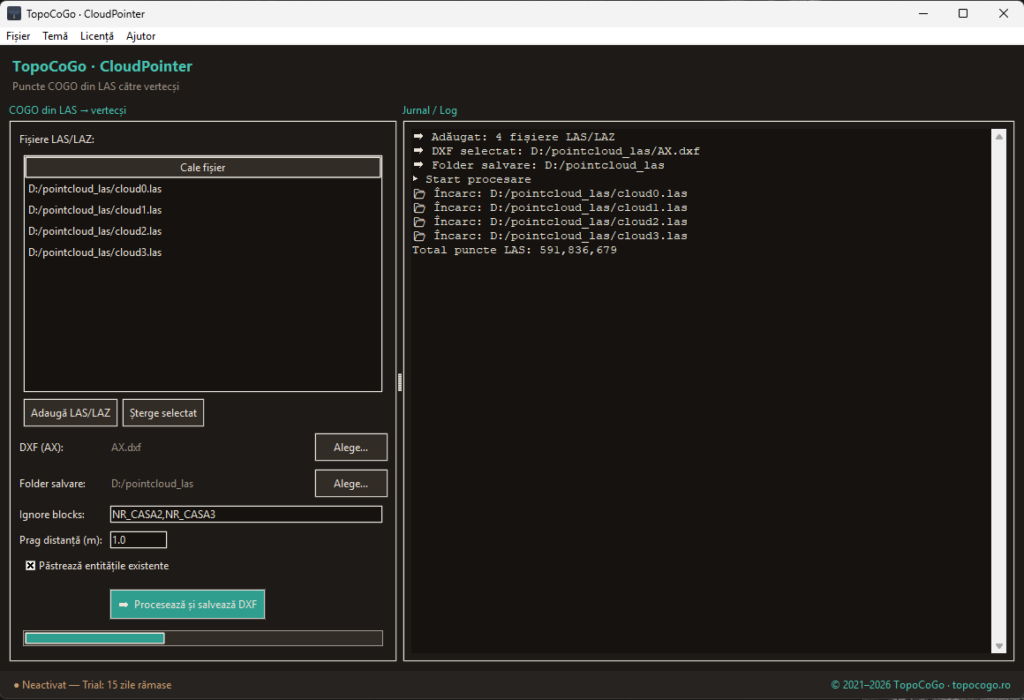The width and height of the screenshot is (1024, 700).
Task: Click folder icon beside 'Încarc: cloud0.las' log
Action: pos(419,194)
